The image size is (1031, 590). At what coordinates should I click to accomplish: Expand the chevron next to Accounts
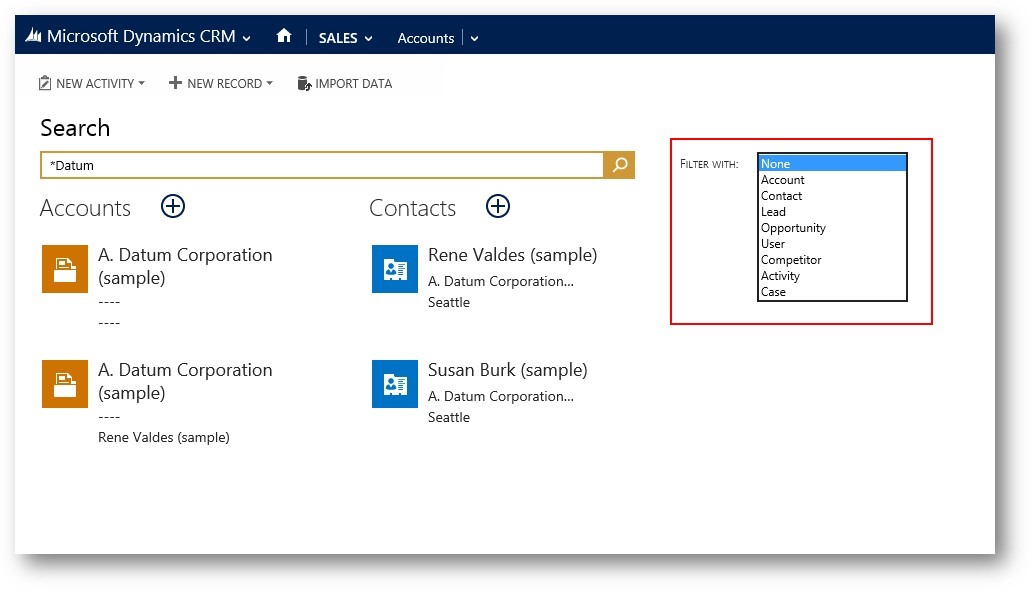click(474, 38)
